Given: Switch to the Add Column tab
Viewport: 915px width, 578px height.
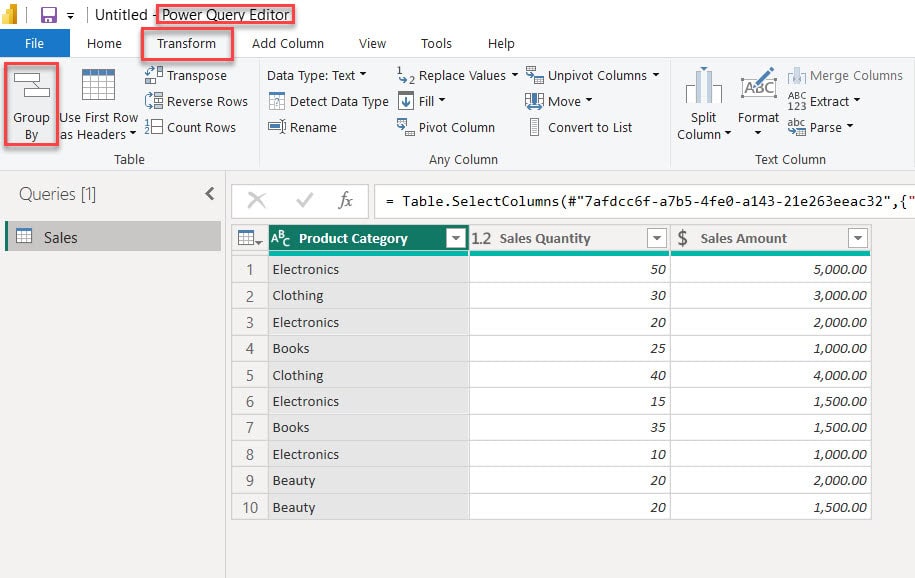Looking at the screenshot, I should click(x=288, y=43).
